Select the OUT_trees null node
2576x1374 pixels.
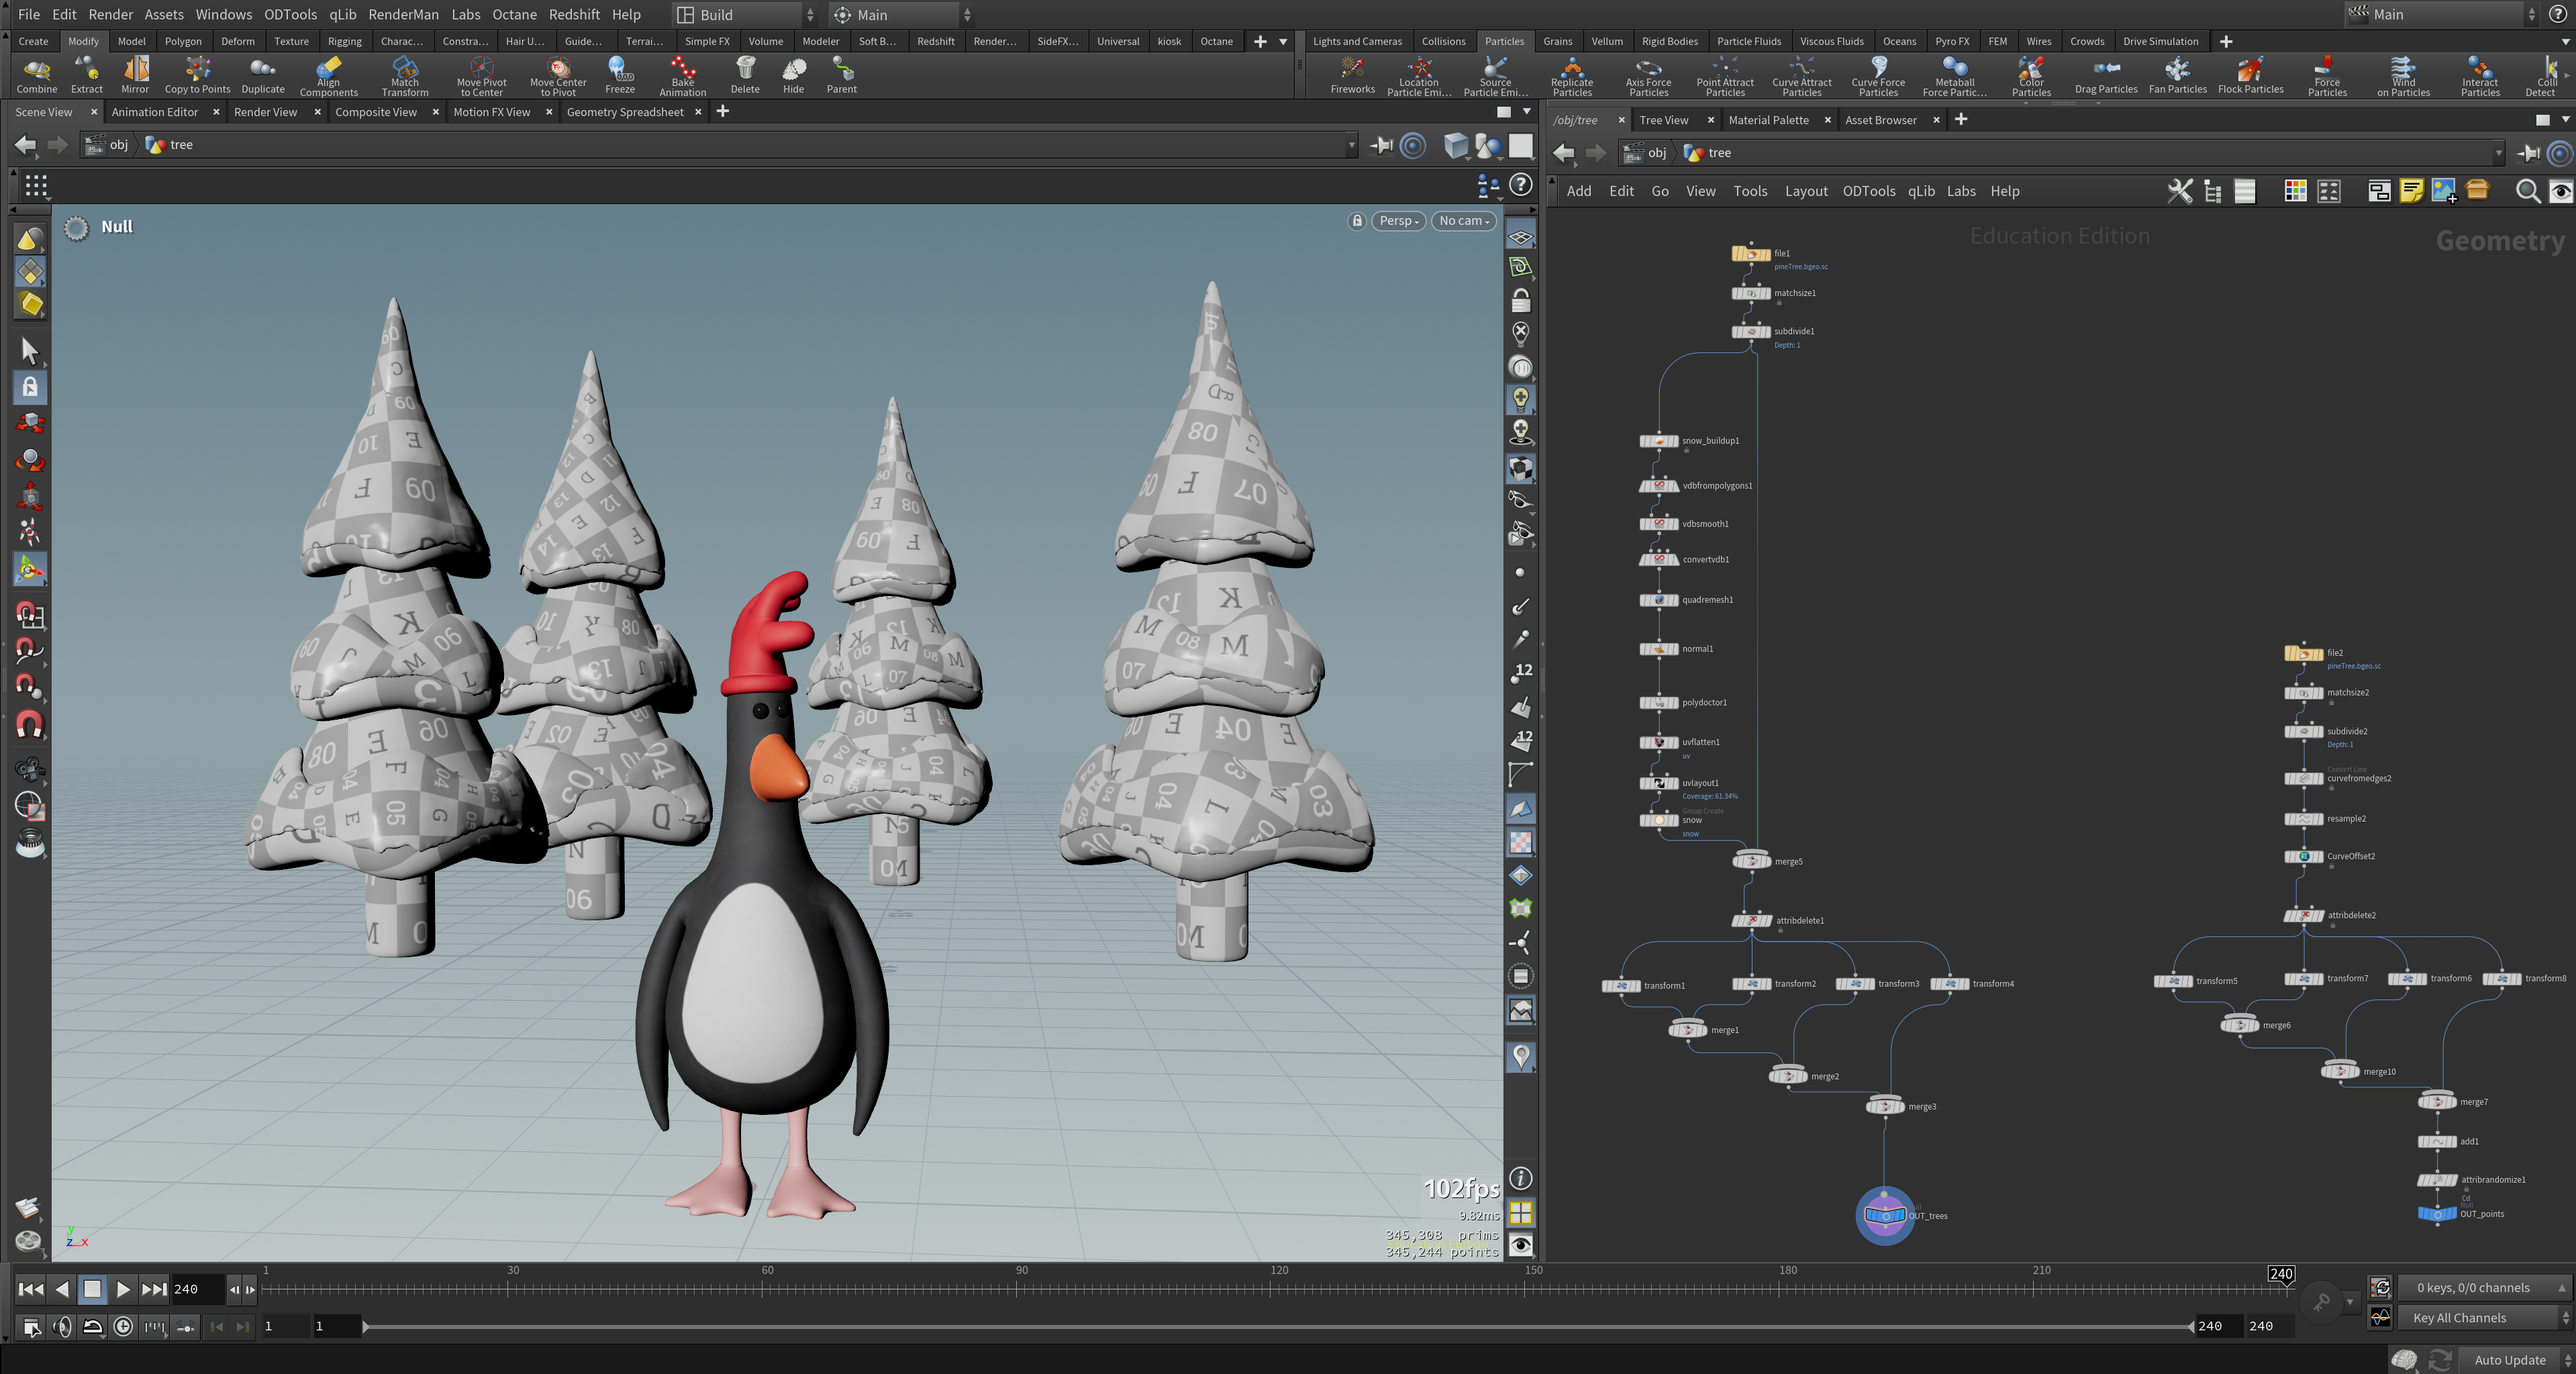[x=1885, y=1216]
